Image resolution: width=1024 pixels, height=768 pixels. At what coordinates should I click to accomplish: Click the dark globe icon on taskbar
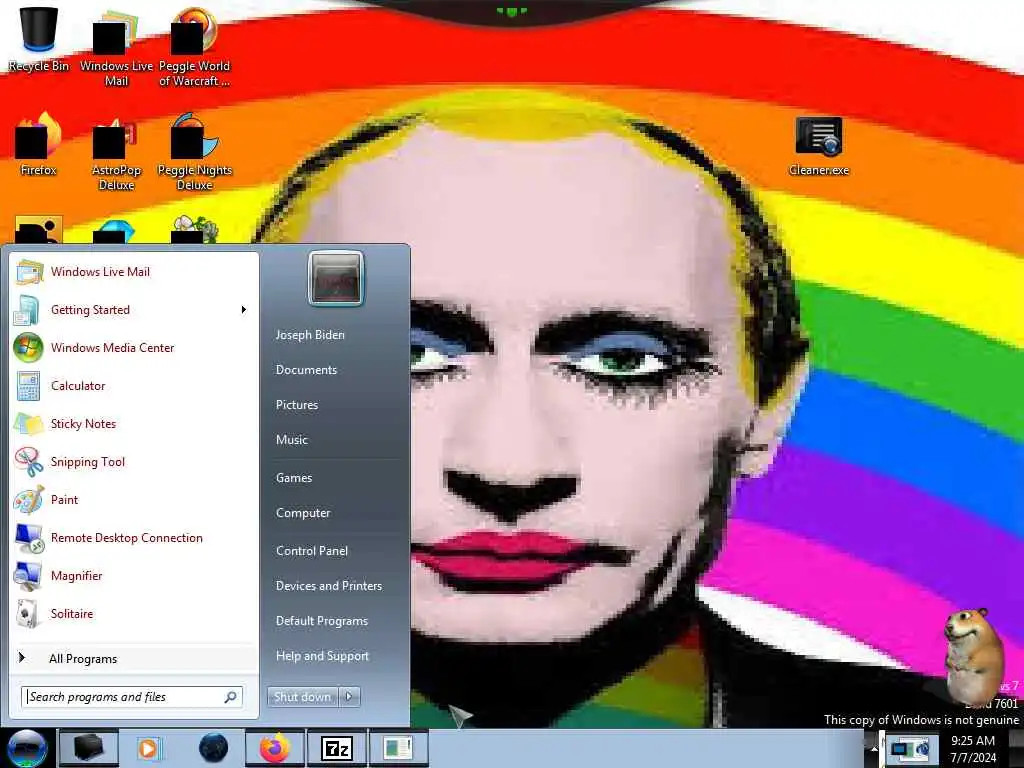tap(214, 748)
